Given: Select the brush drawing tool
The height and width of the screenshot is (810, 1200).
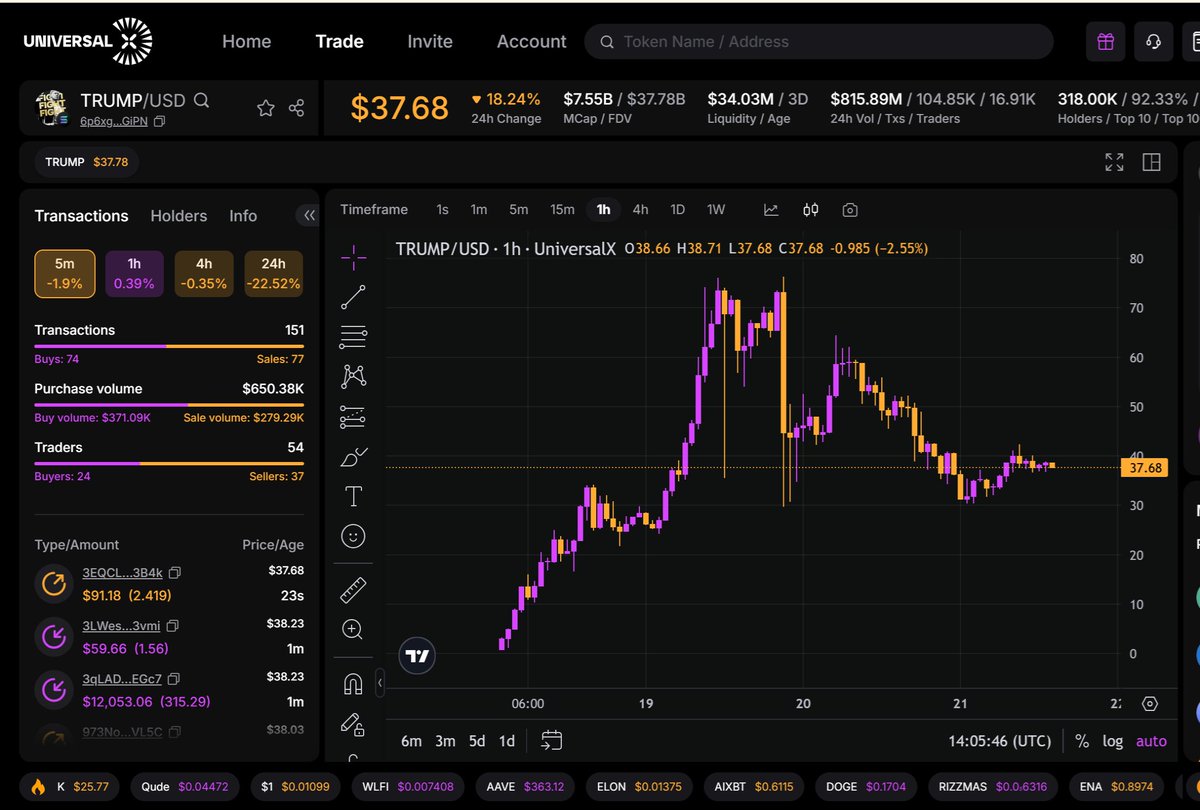Looking at the screenshot, I should (353, 457).
